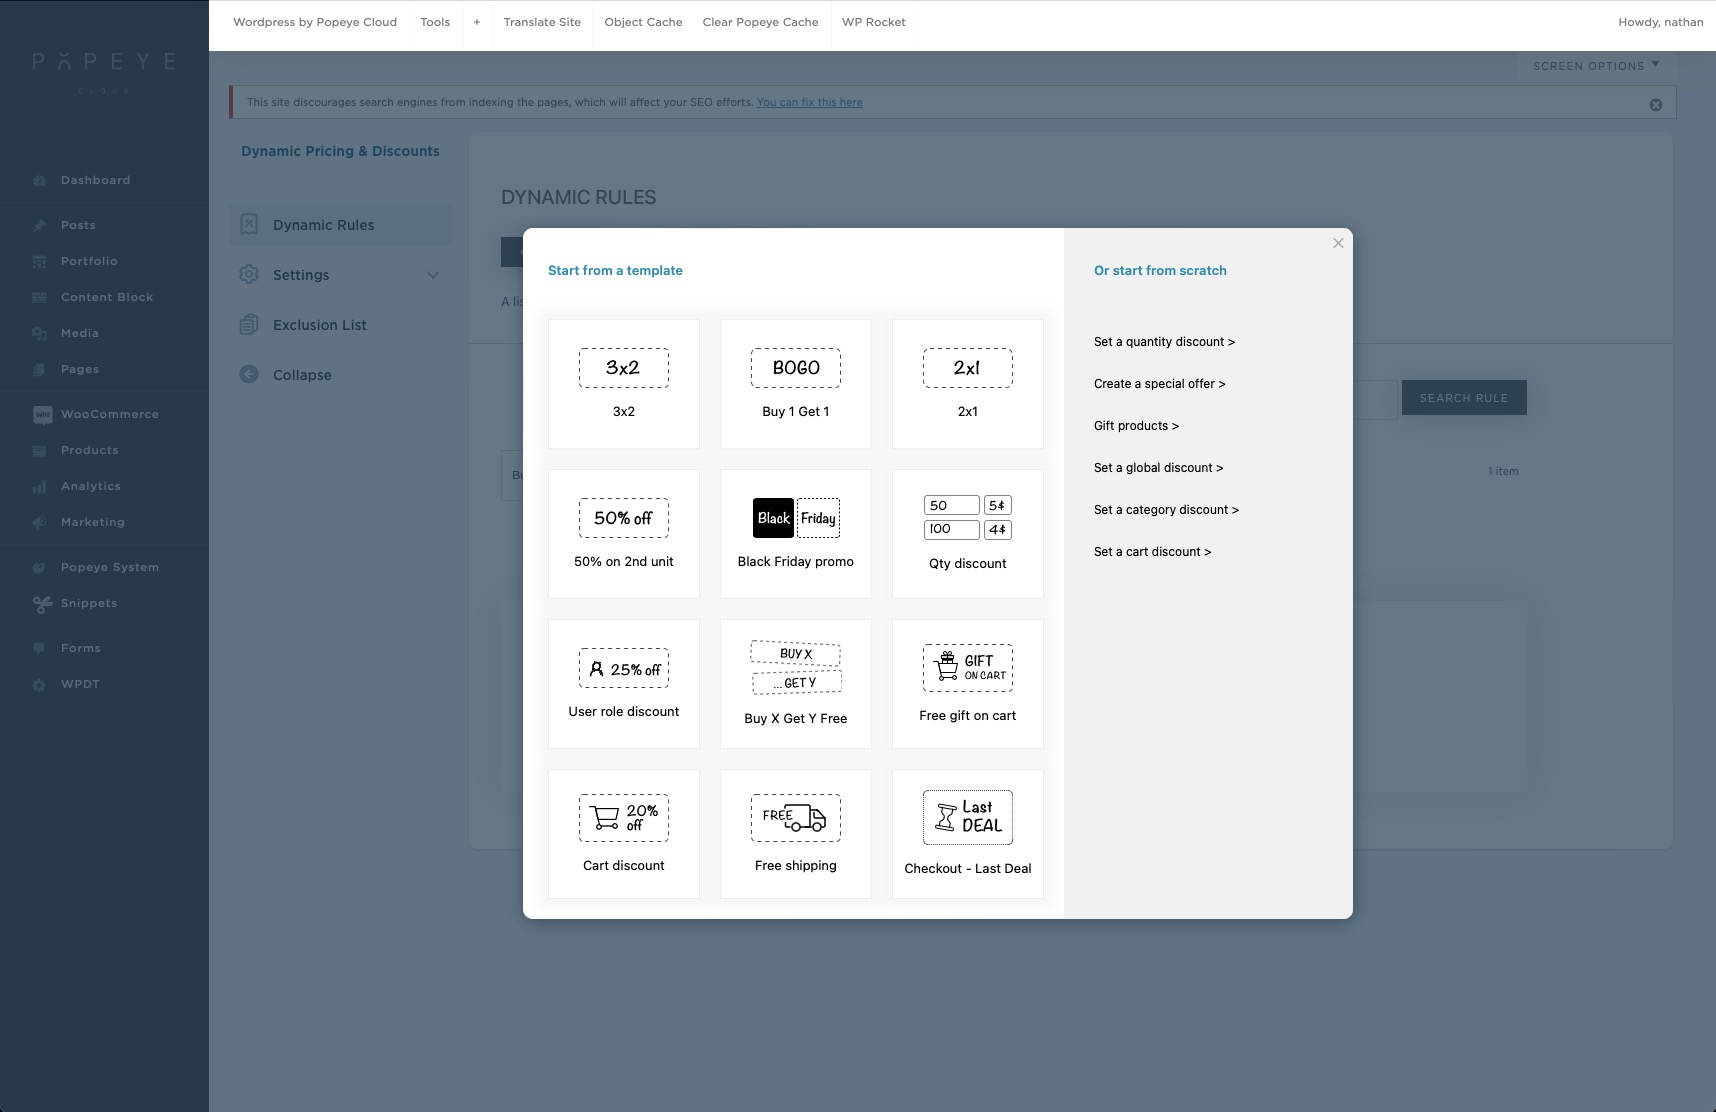This screenshot has height=1112, width=1716.
Task: Click Set a quantity discount link
Action: coord(1164,342)
